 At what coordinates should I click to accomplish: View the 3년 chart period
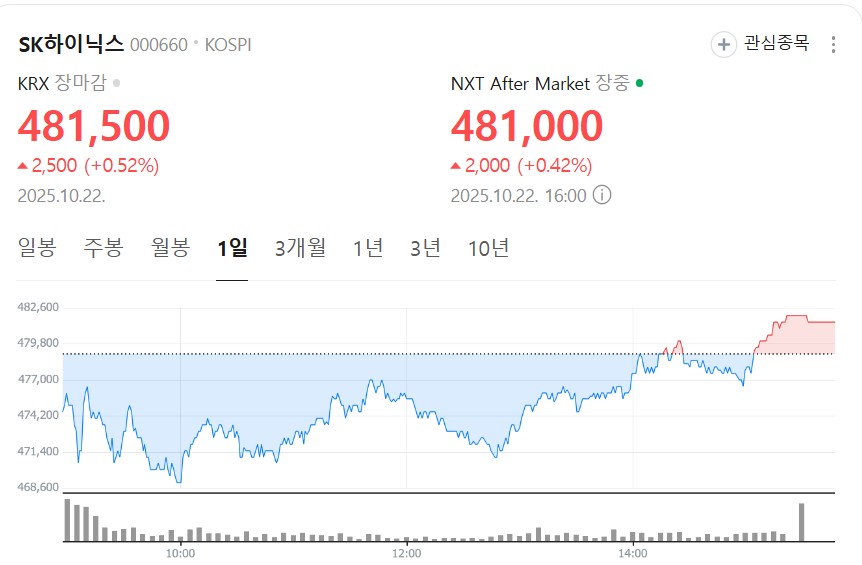[425, 248]
